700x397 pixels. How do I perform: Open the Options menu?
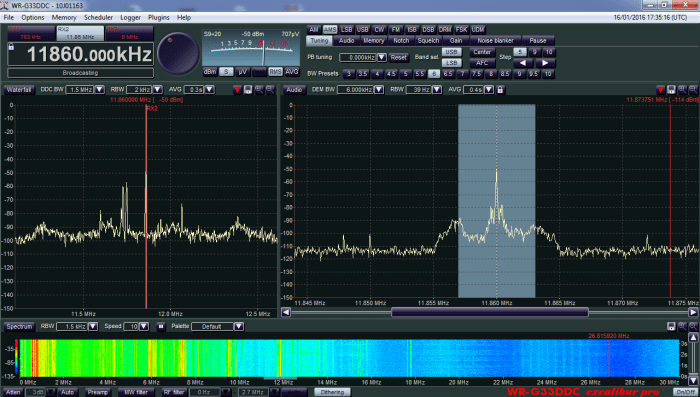point(33,17)
